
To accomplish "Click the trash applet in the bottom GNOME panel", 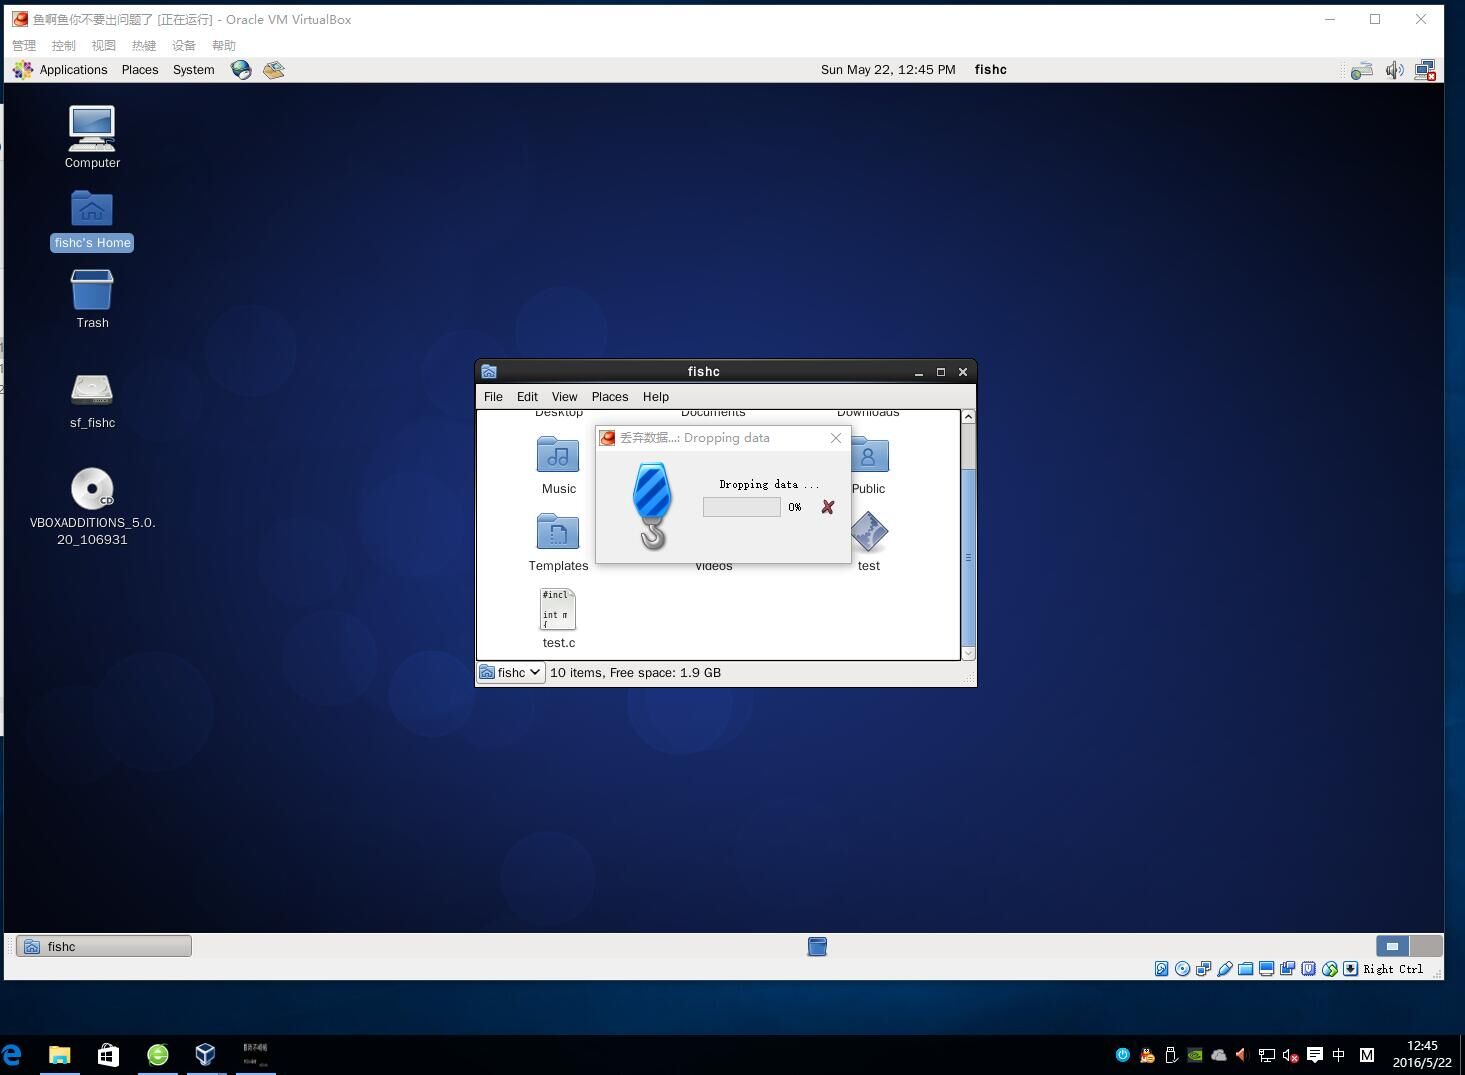I will (817, 946).
